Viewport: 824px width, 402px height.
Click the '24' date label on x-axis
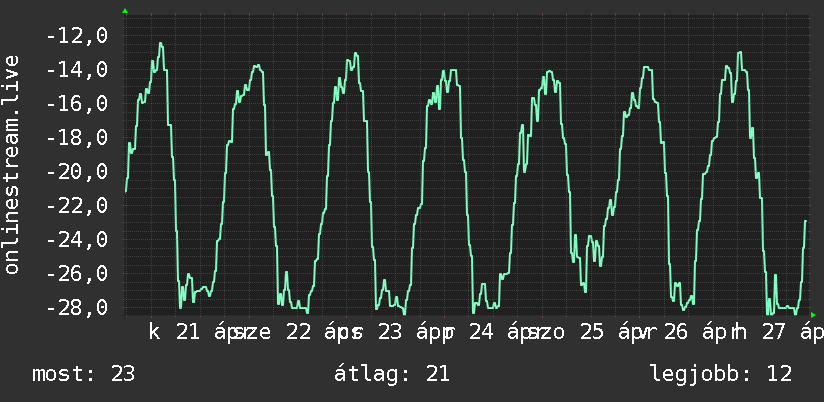coord(481,332)
